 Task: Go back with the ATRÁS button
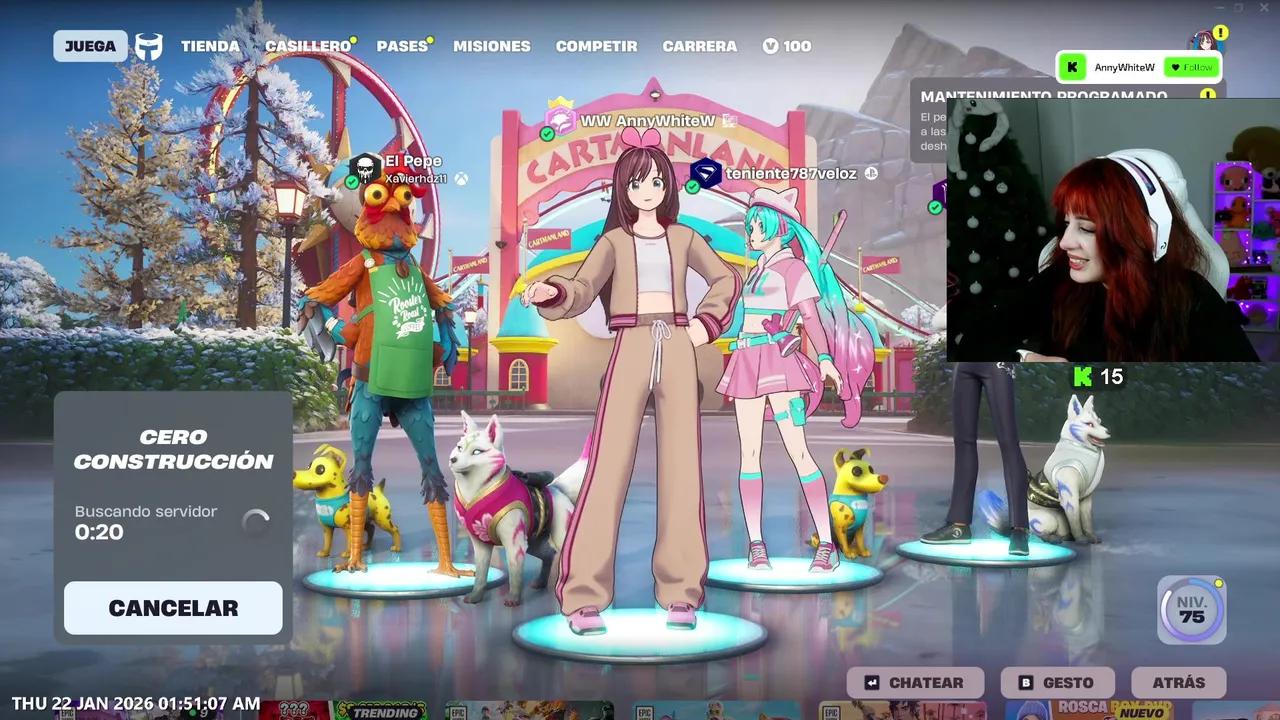tap(1179, 683)
